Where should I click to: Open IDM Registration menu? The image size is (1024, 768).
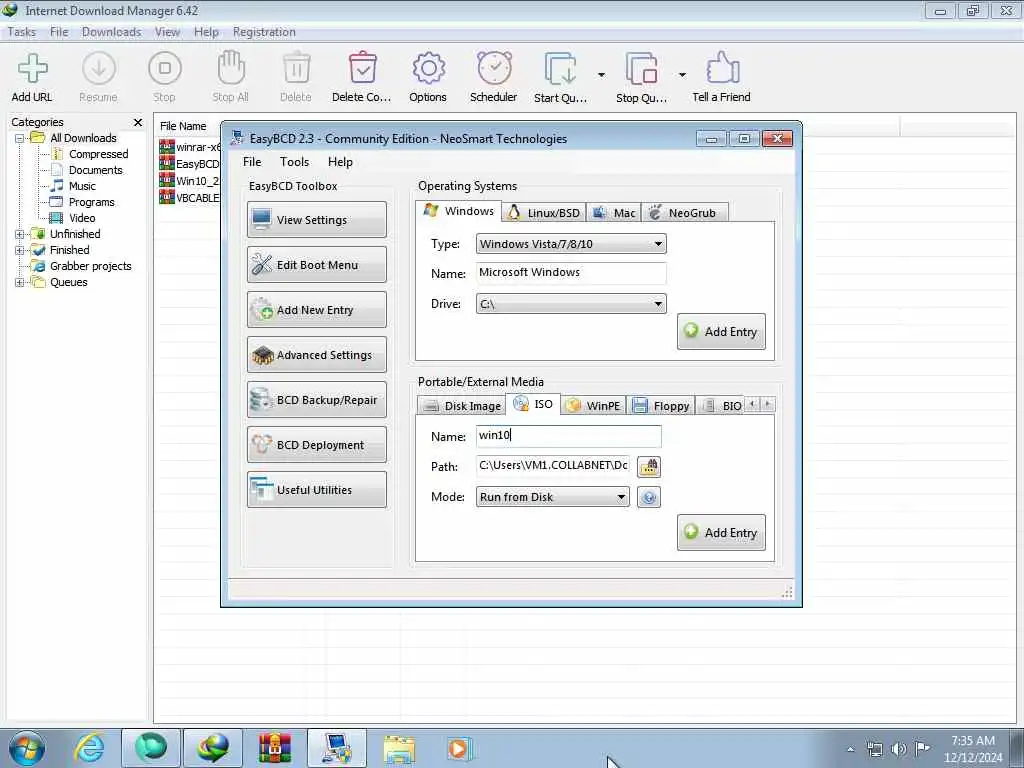(x=264, y=32)
